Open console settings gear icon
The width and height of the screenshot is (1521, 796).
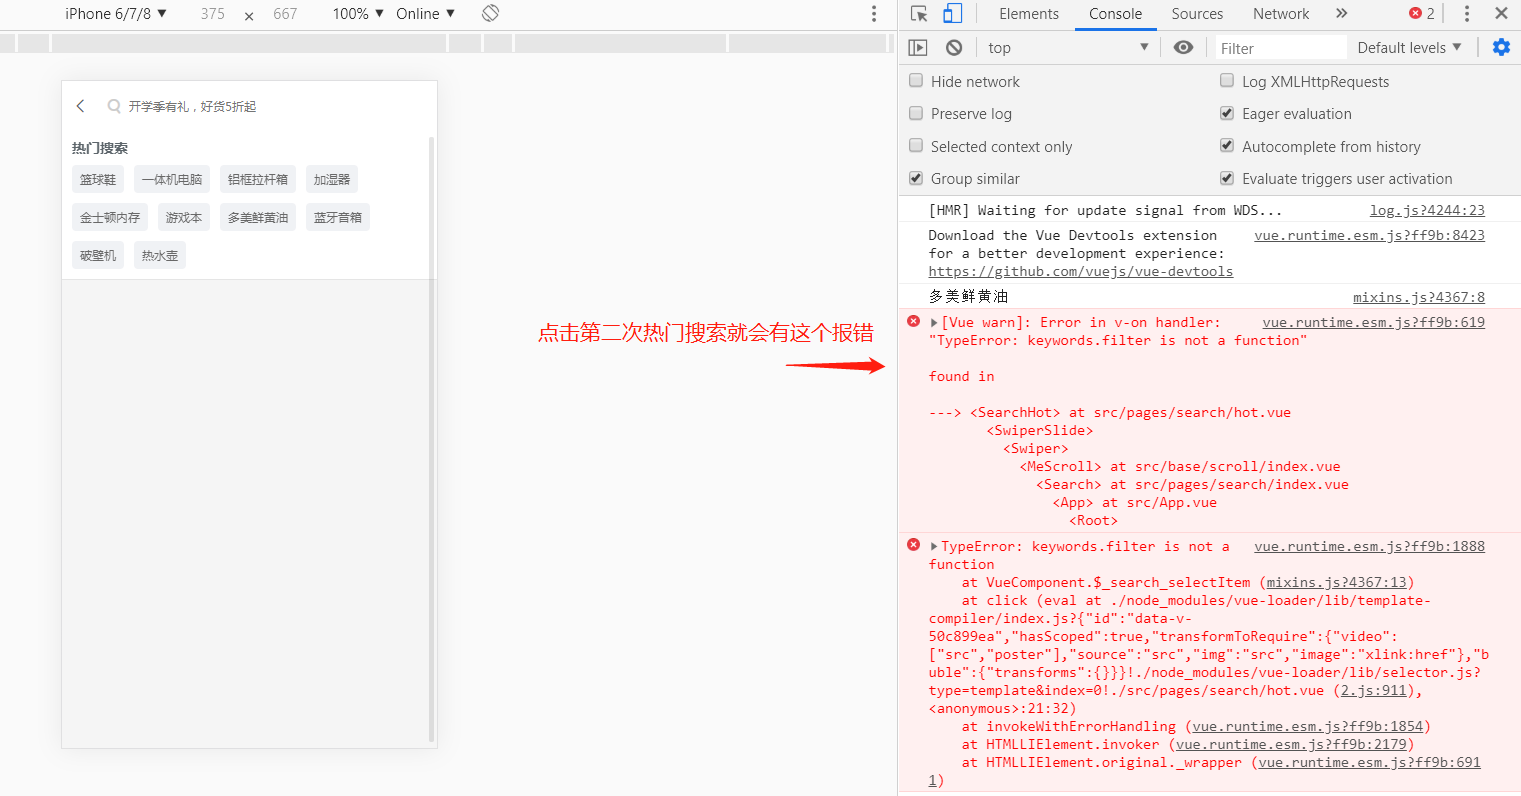coord(1501,47)
